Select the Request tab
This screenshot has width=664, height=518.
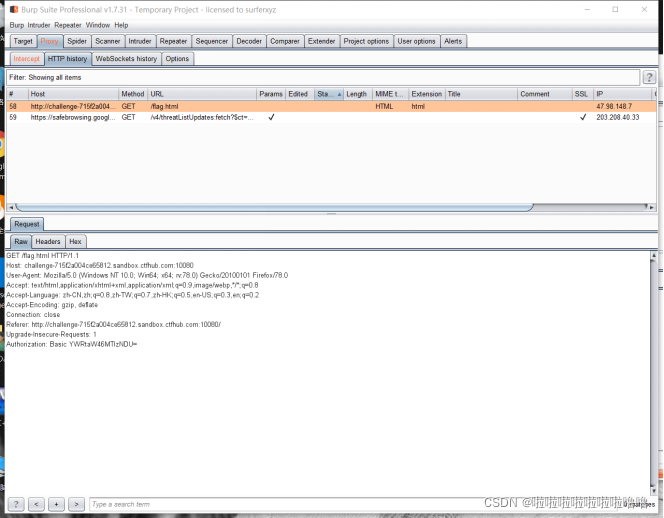click(x=27, y=224)
